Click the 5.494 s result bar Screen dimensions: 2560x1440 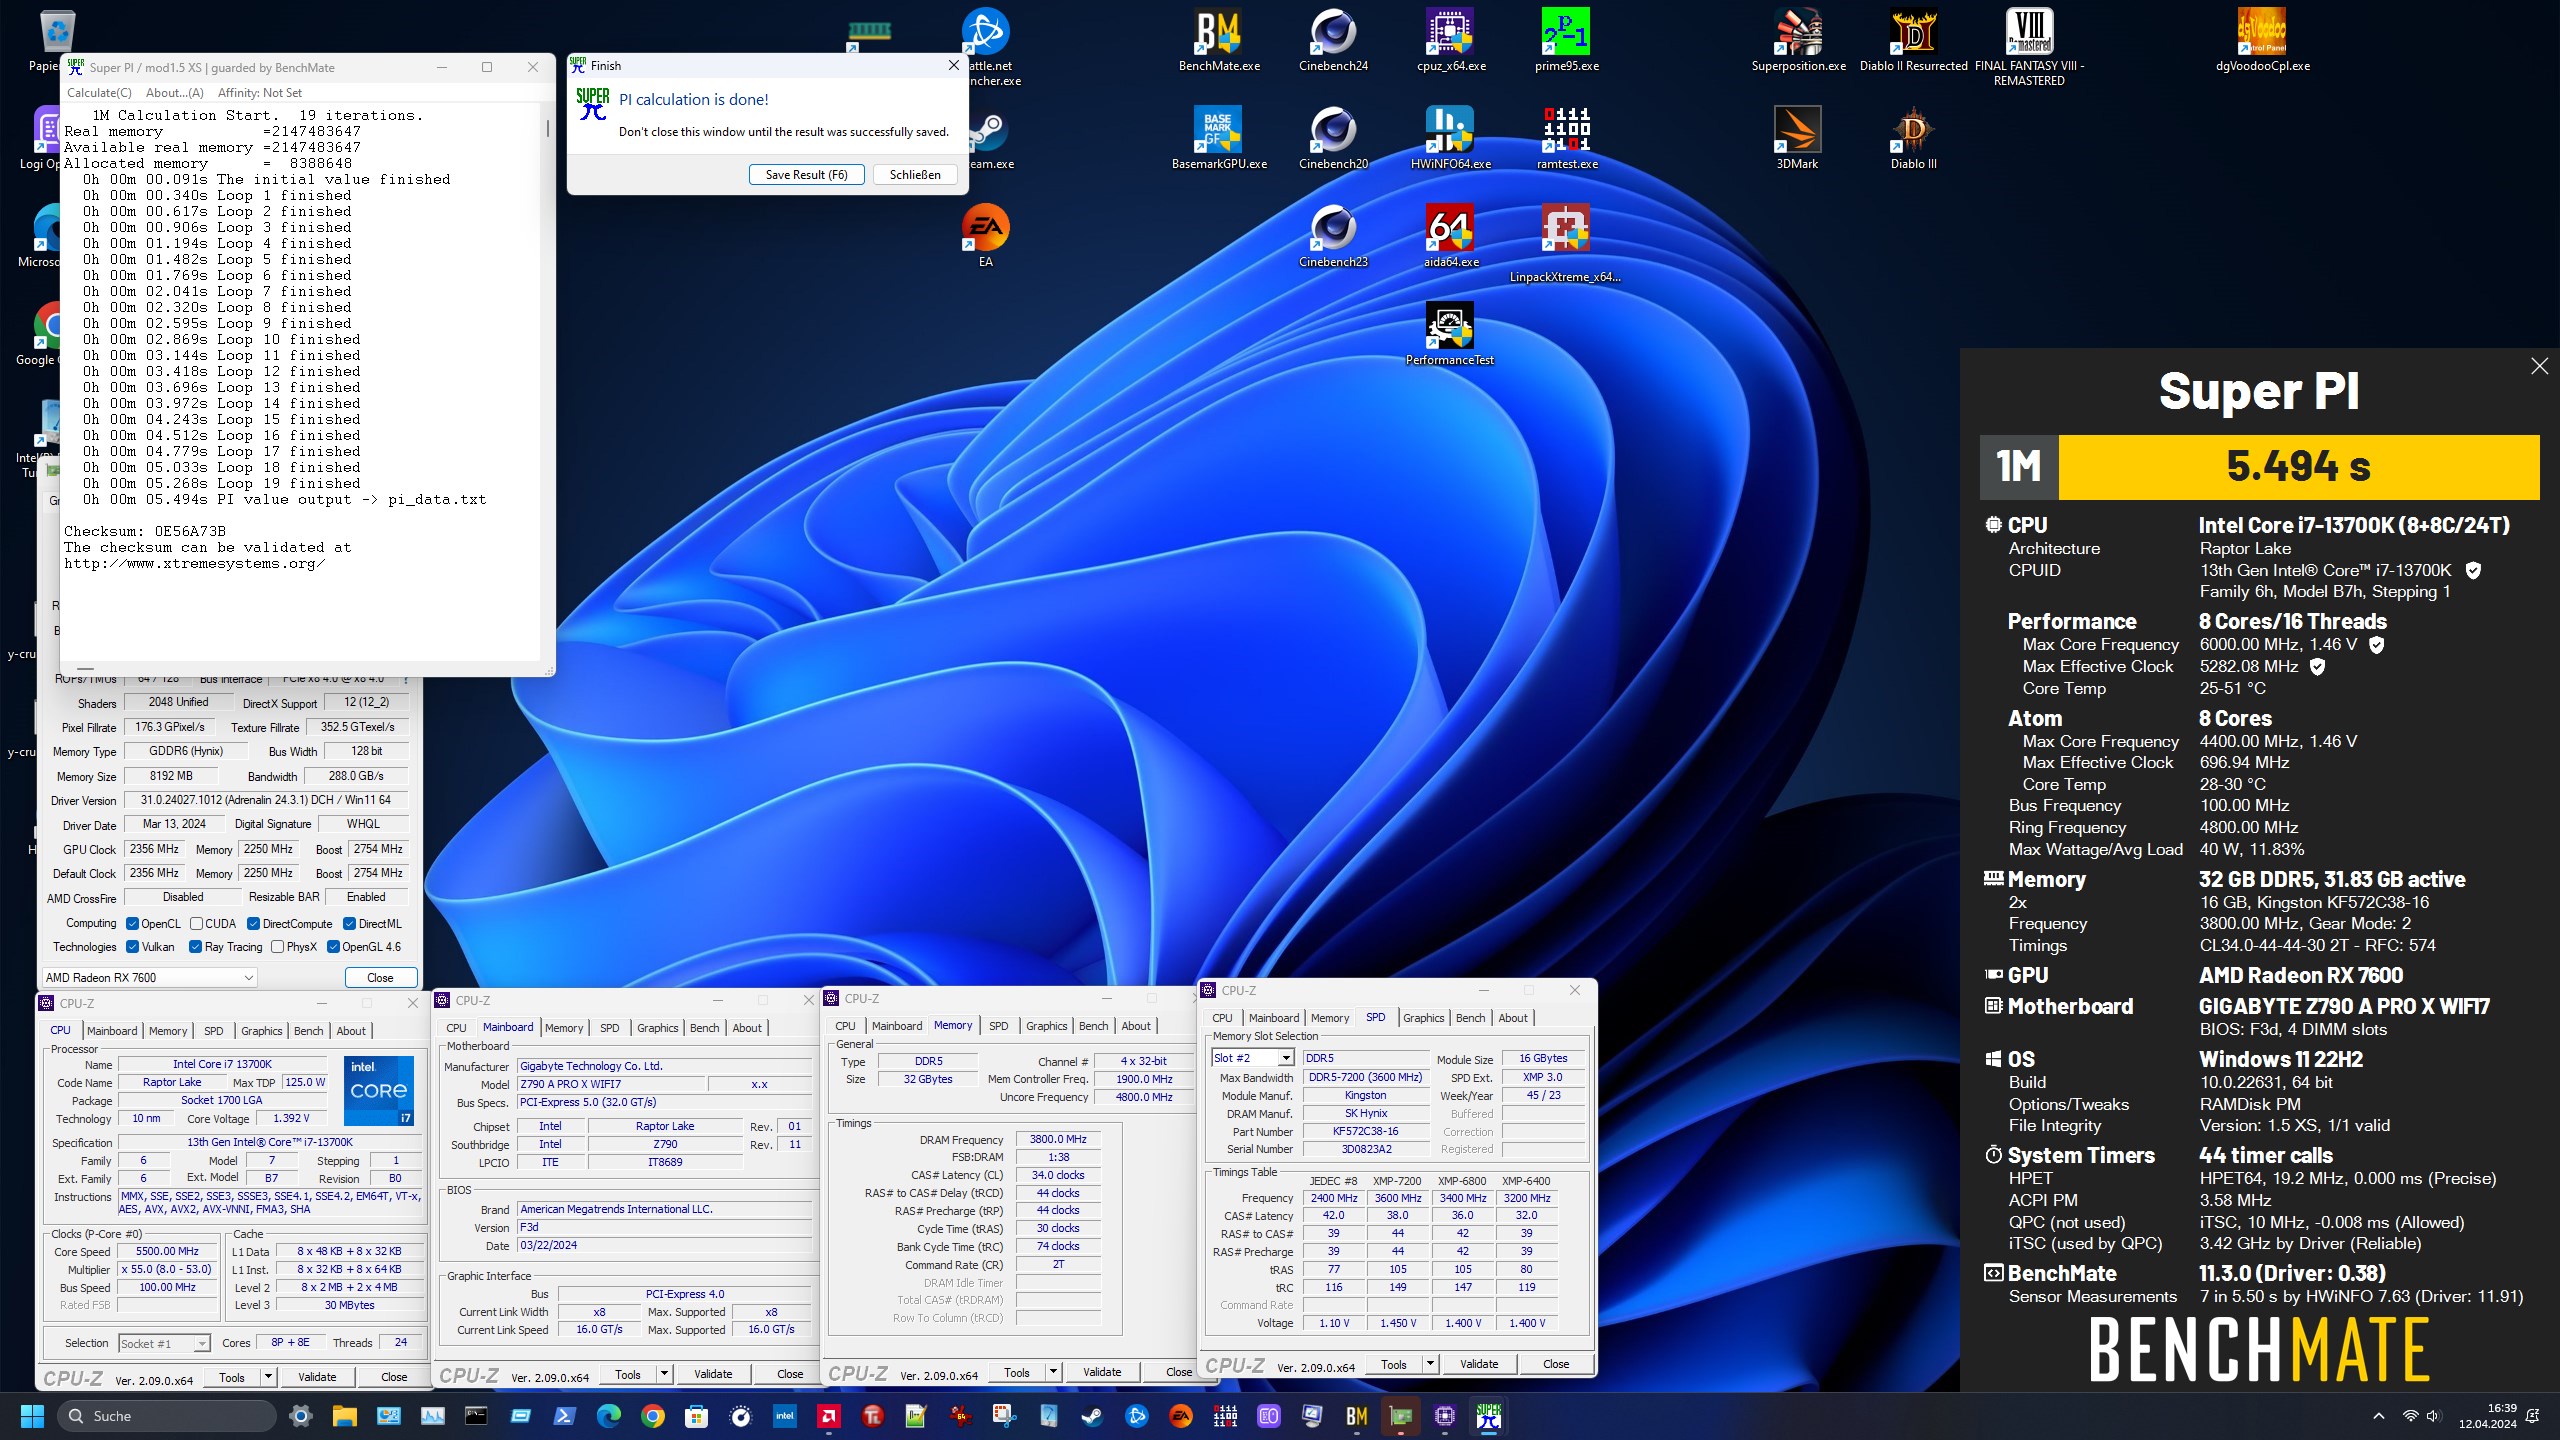[2298, 466]
